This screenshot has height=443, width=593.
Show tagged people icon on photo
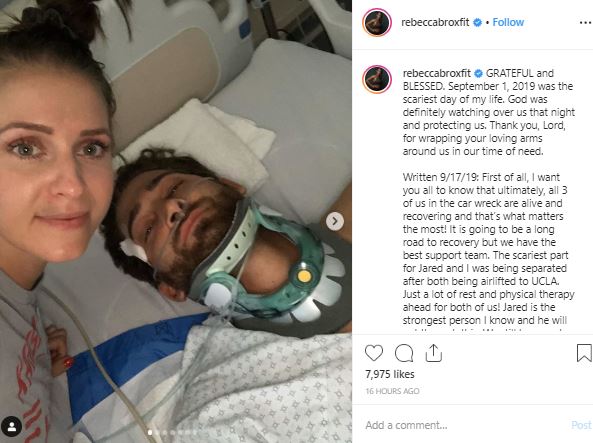click(11, 426)
